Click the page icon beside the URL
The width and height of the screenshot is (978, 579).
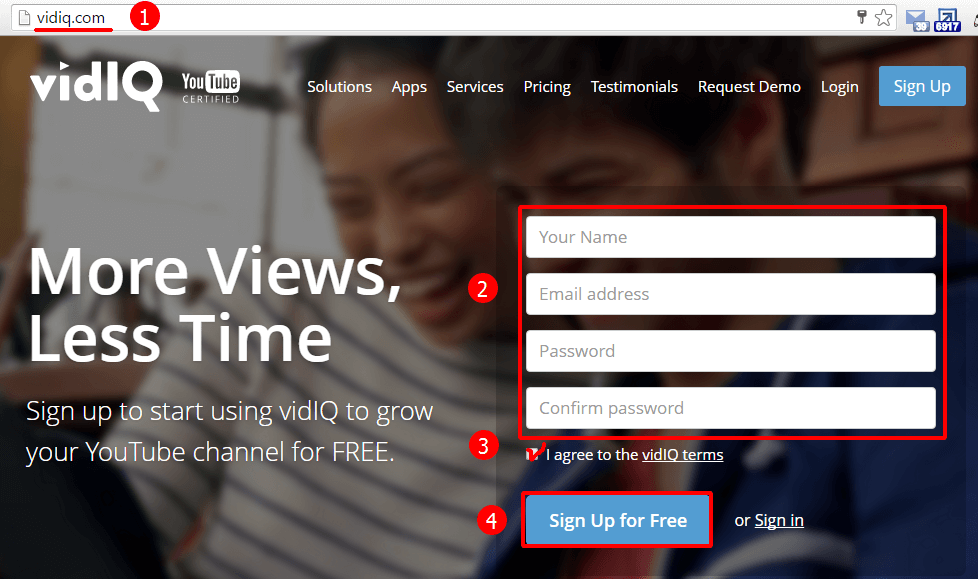[x=22, y=17]
